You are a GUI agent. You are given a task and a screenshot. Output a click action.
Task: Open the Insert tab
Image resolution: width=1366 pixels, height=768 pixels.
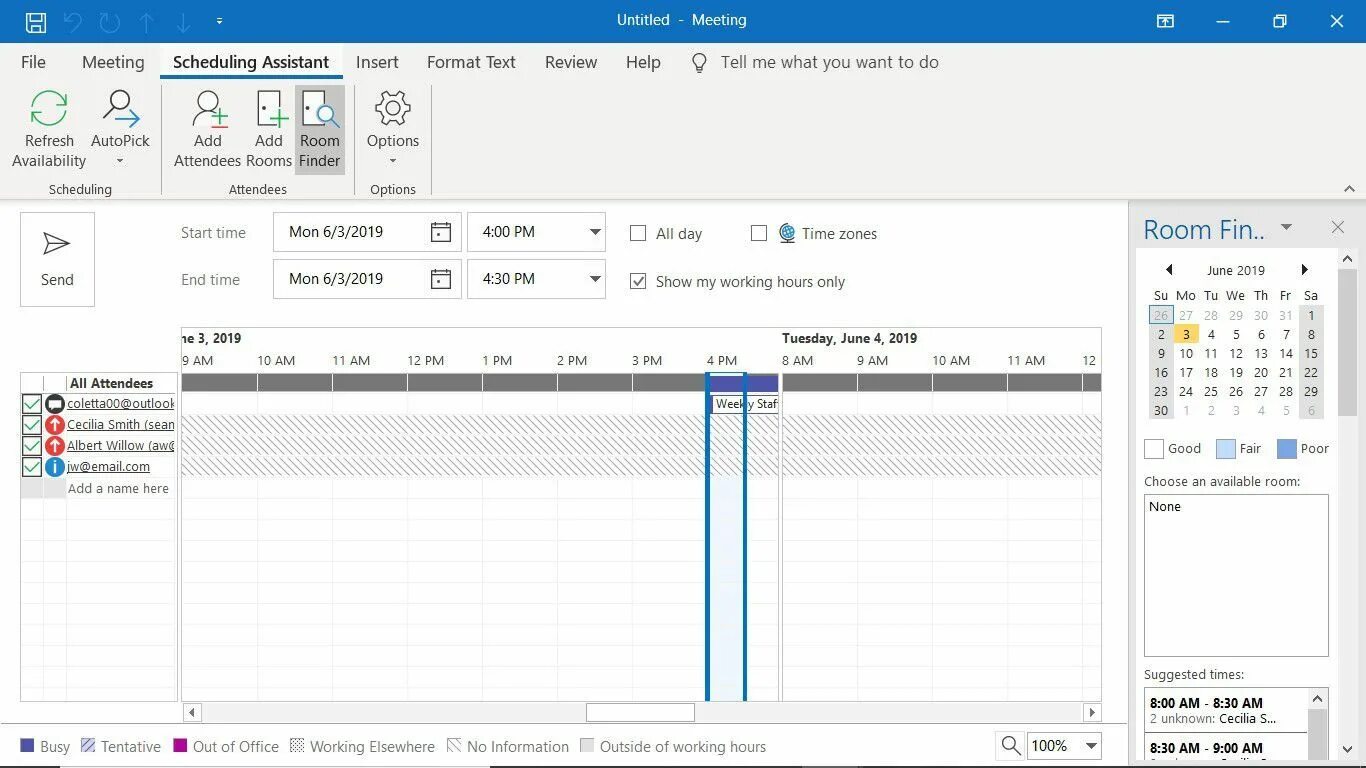click(x=377, y=62)
